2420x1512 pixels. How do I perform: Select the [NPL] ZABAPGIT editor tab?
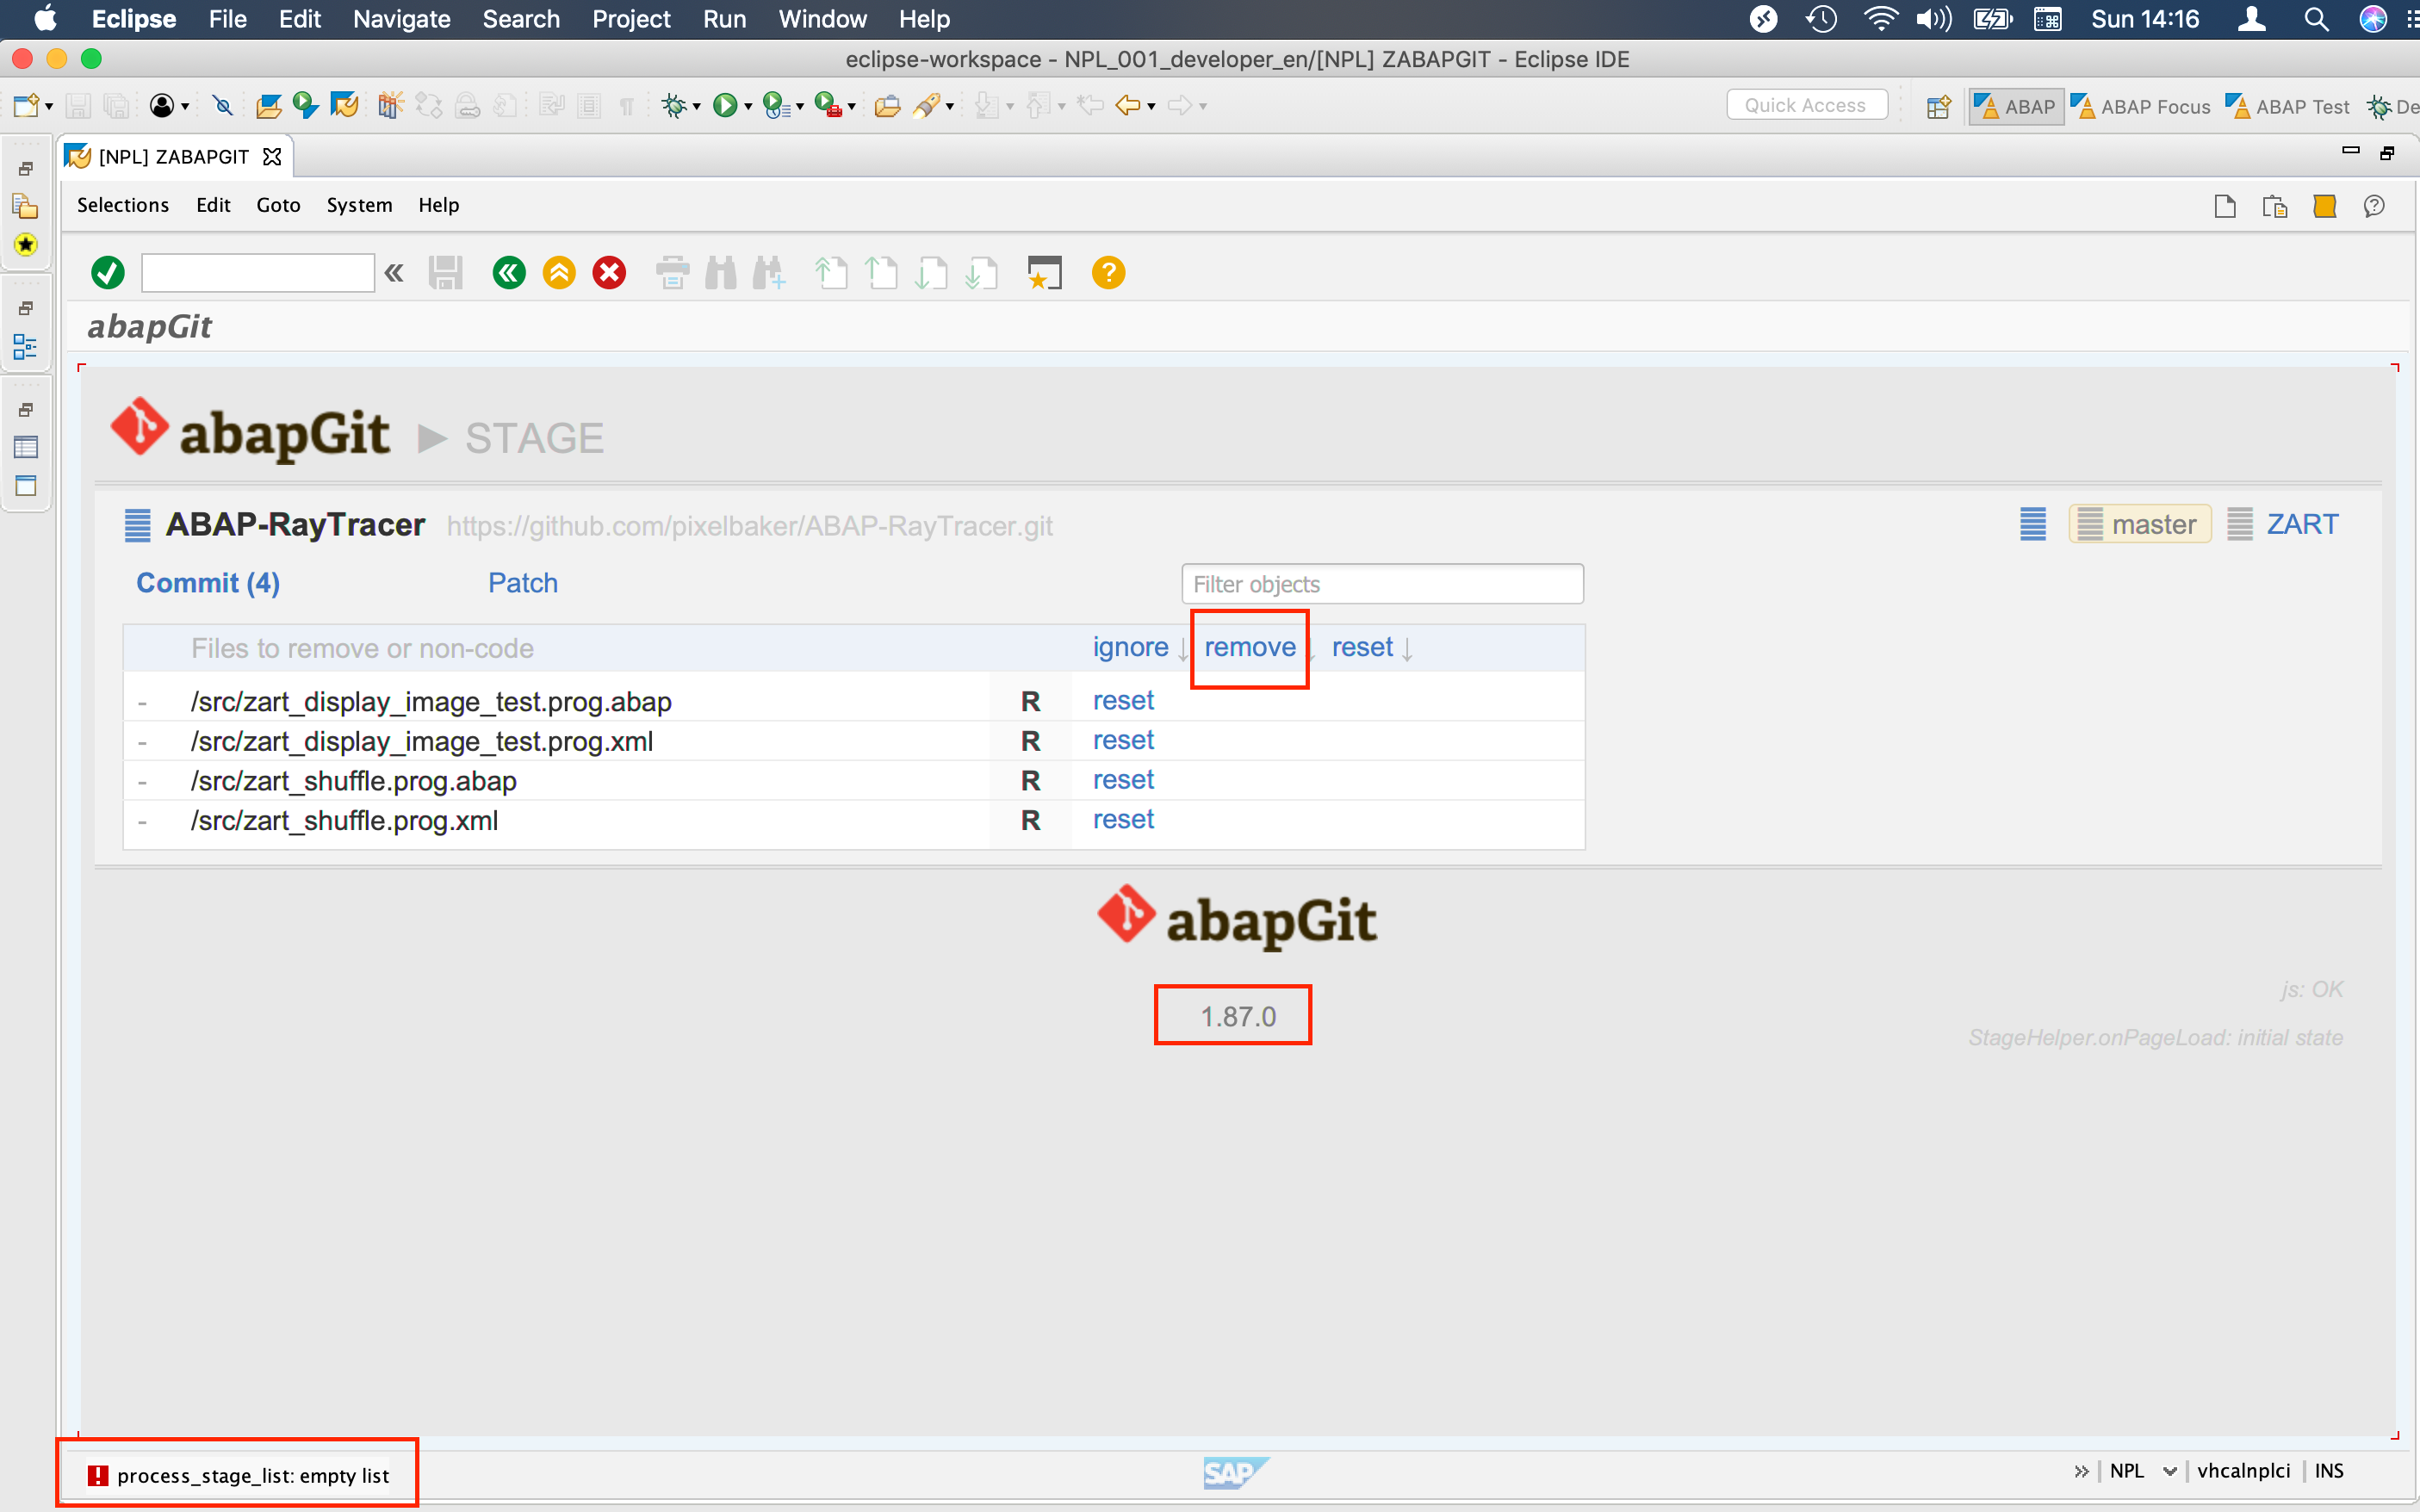click(x=172, y=156)
